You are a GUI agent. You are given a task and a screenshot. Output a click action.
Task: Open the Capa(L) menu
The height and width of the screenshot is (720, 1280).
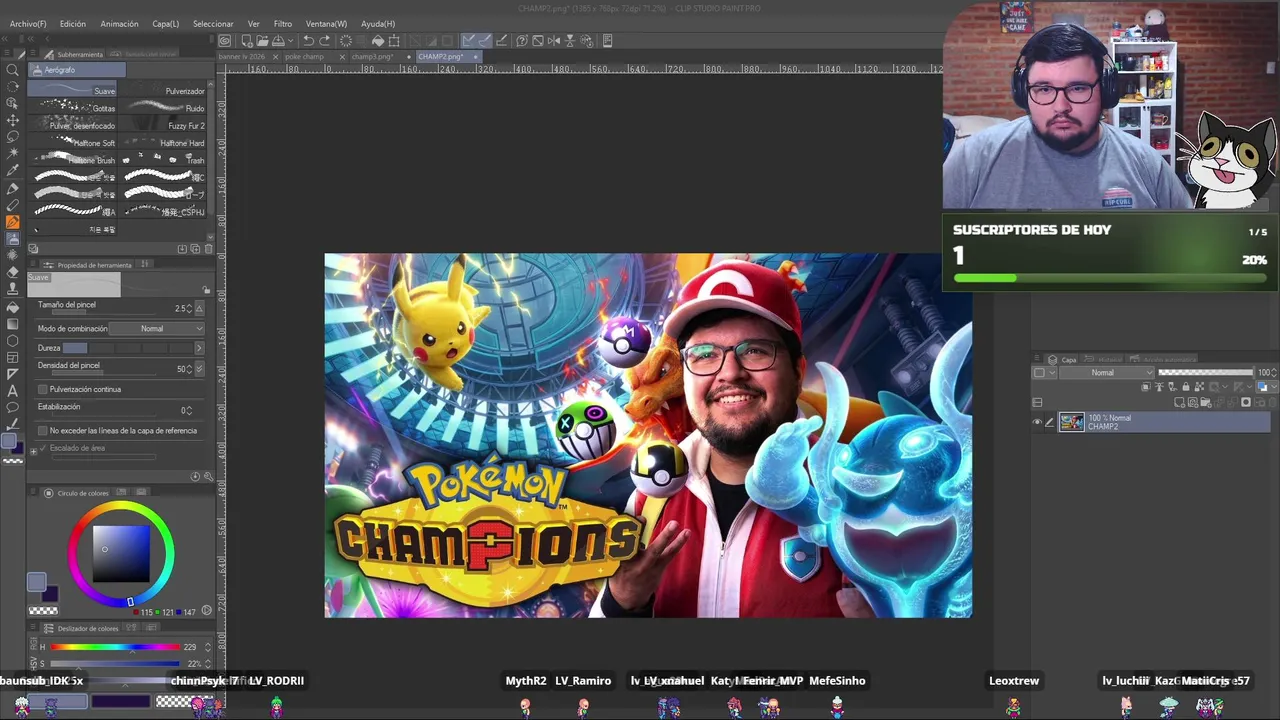166,23
